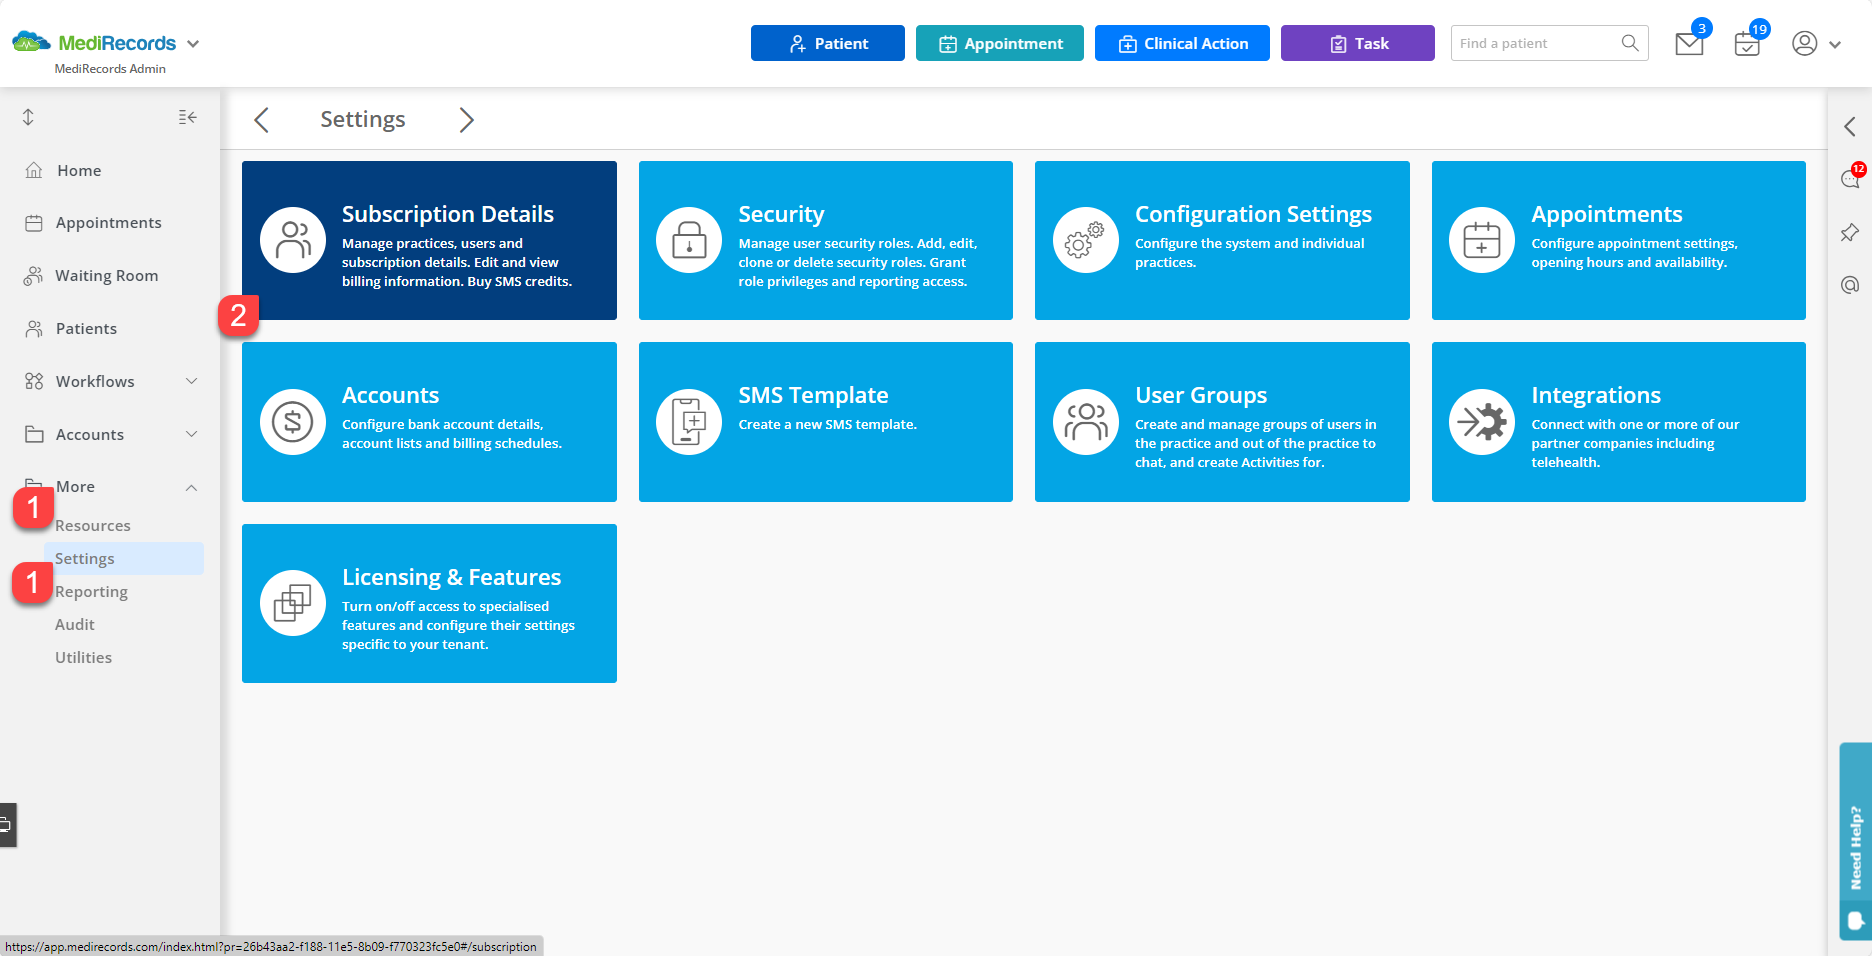Expand the Accounts sidebar section

click(x=191, y=434)
